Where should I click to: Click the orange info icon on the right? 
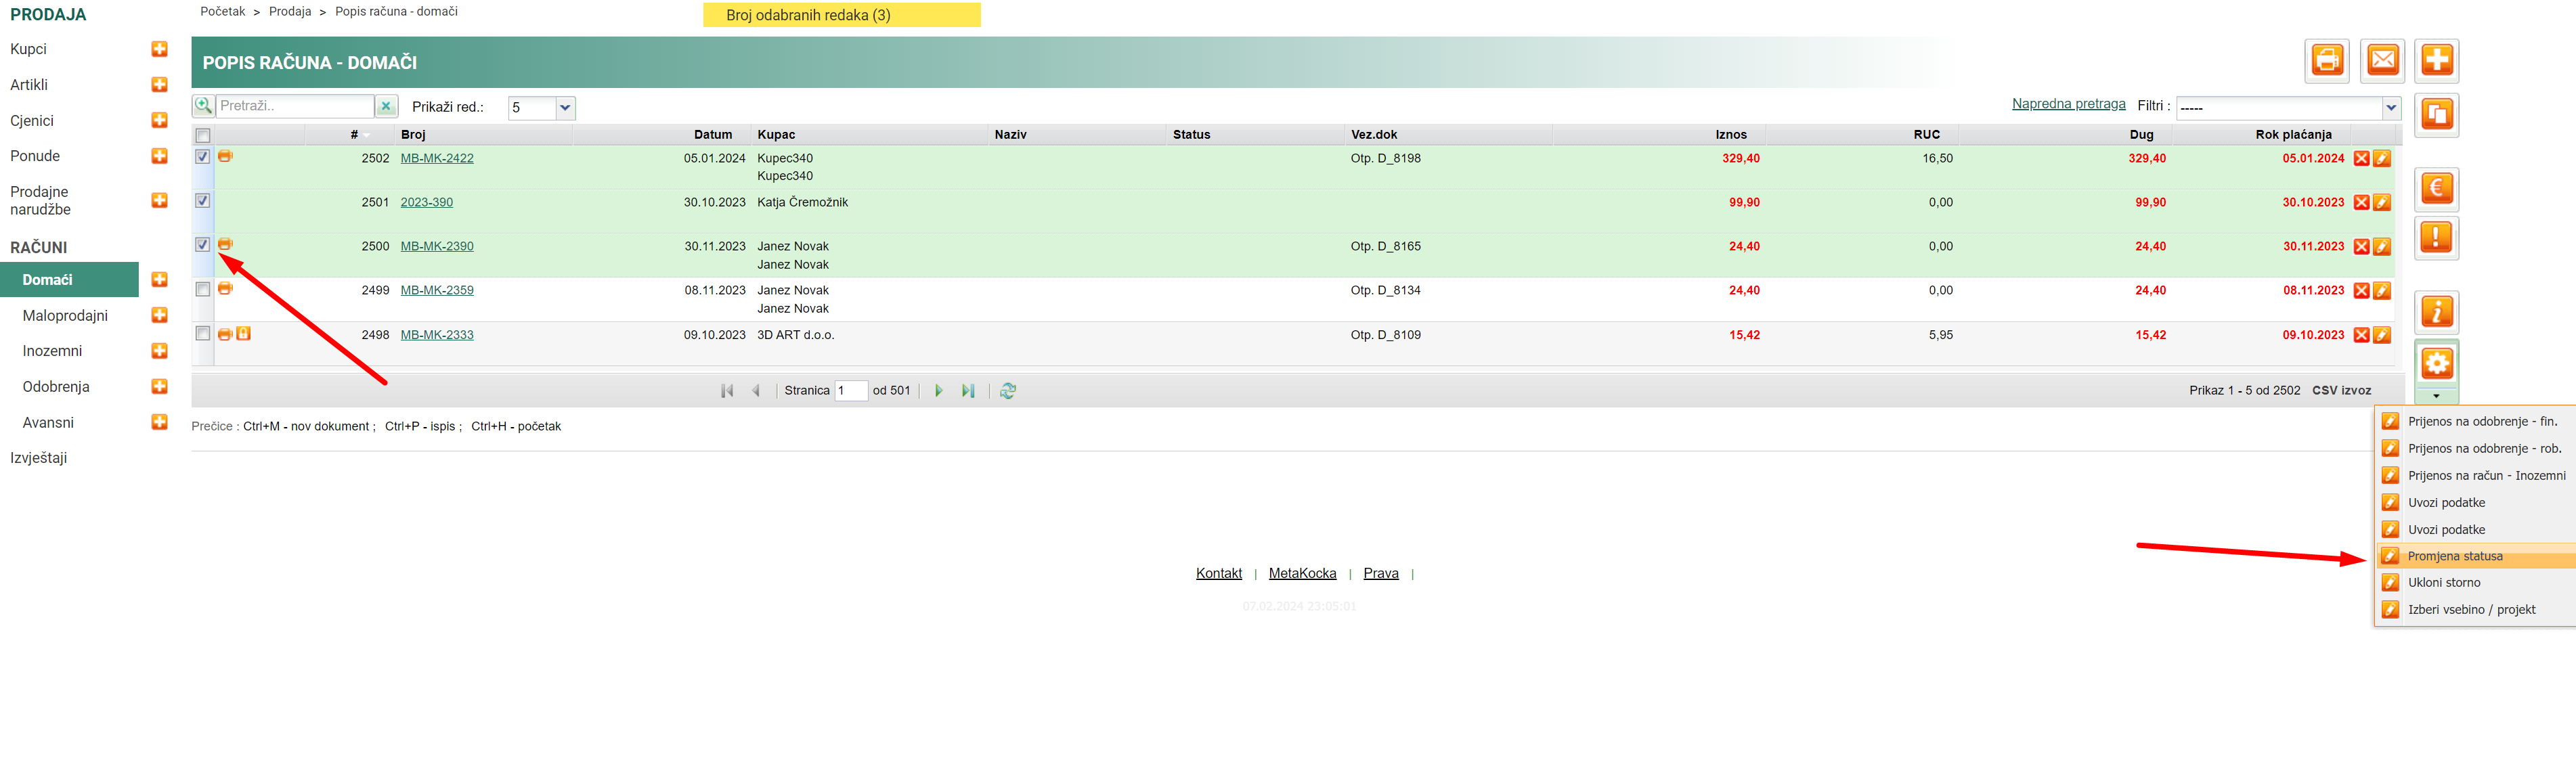(x=2436, y=312)
